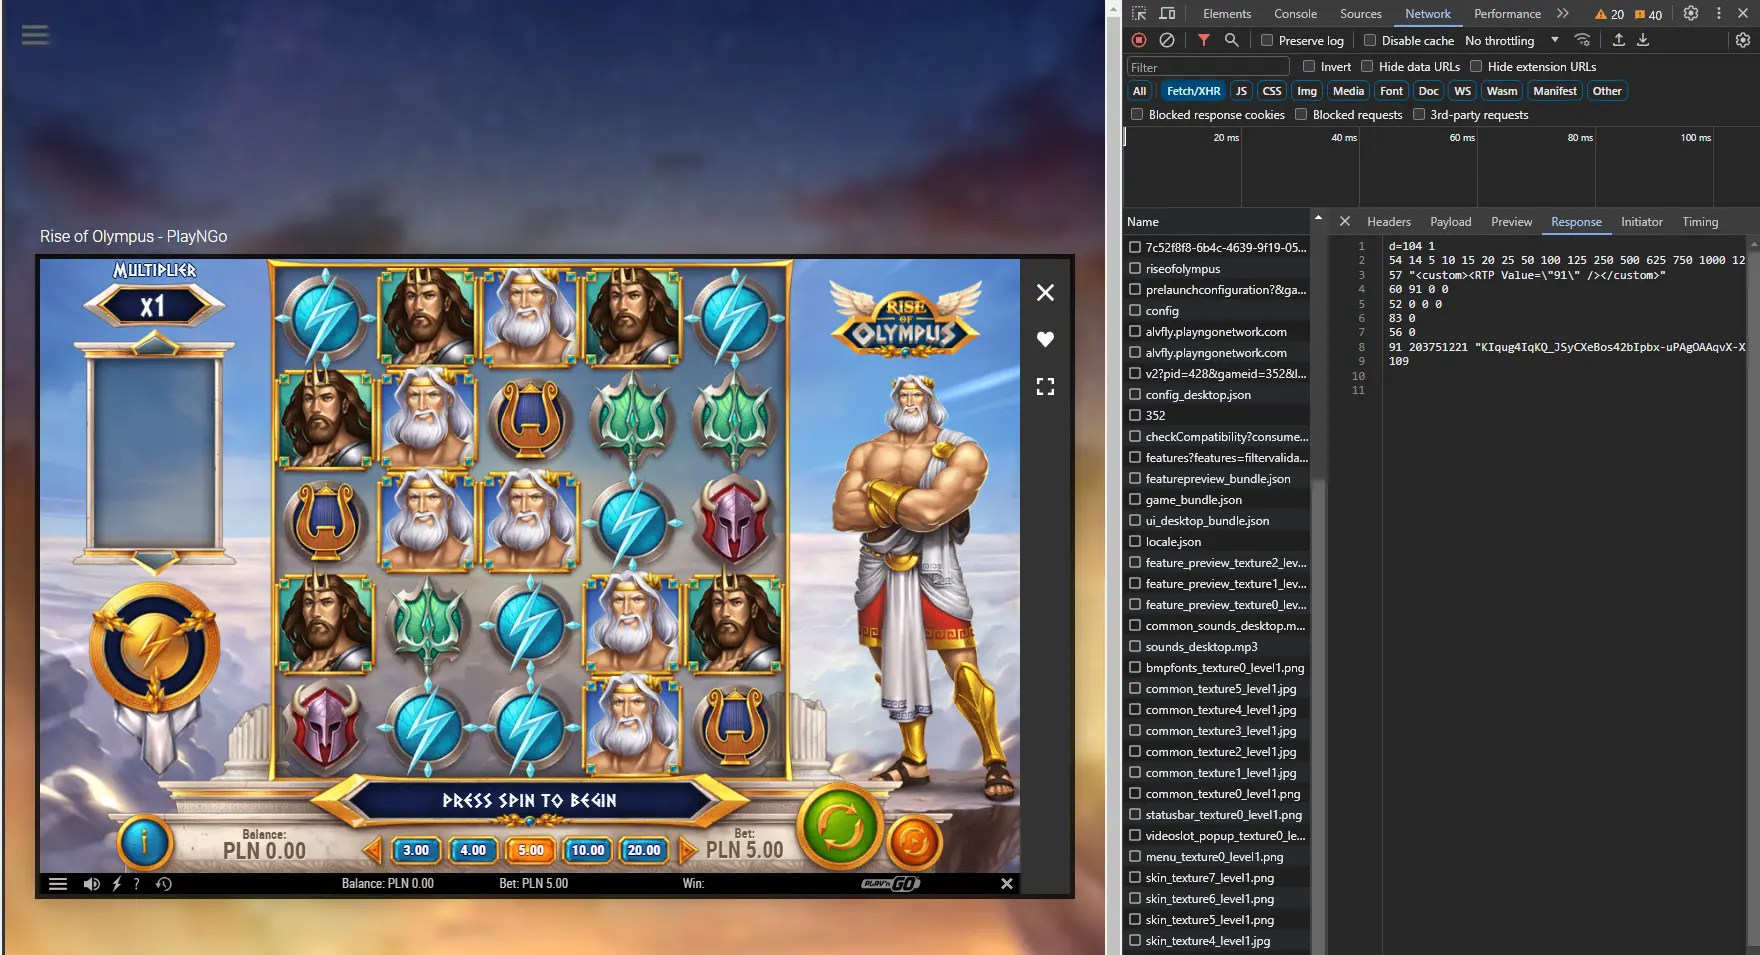Select the config_desktop.json request
The width and height of the screenshot is (1760, 955).
click(1198, 395)
